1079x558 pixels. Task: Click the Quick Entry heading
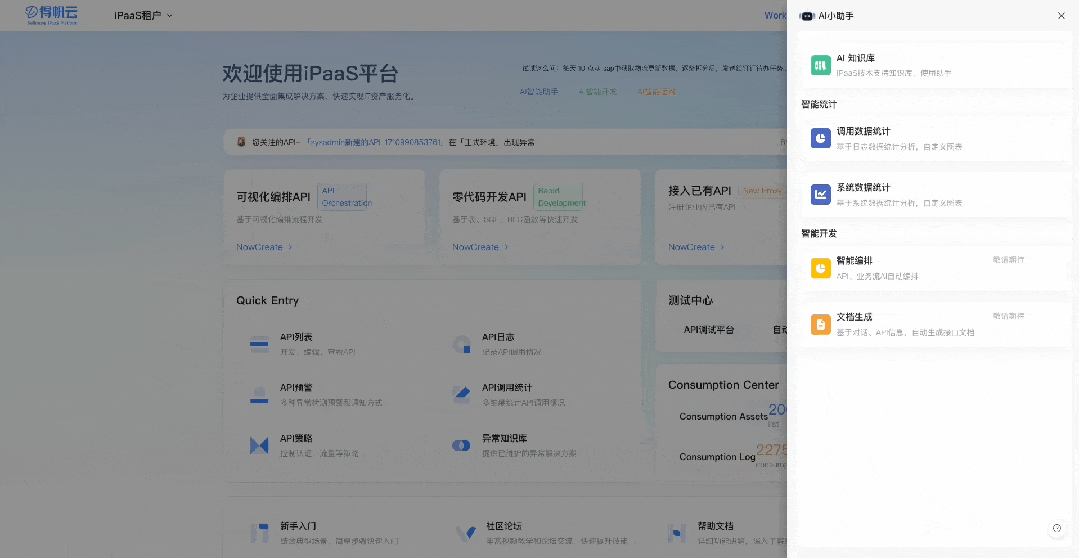pos(267,301)
